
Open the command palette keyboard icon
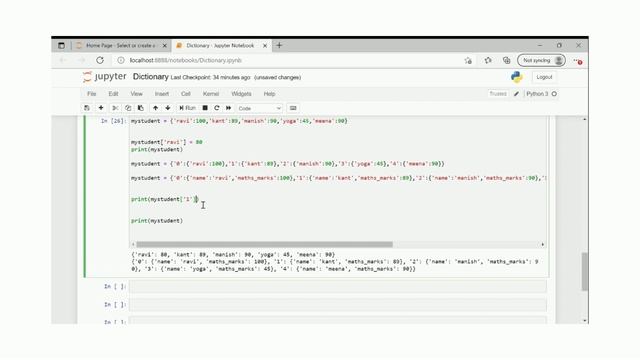point(293,108)
